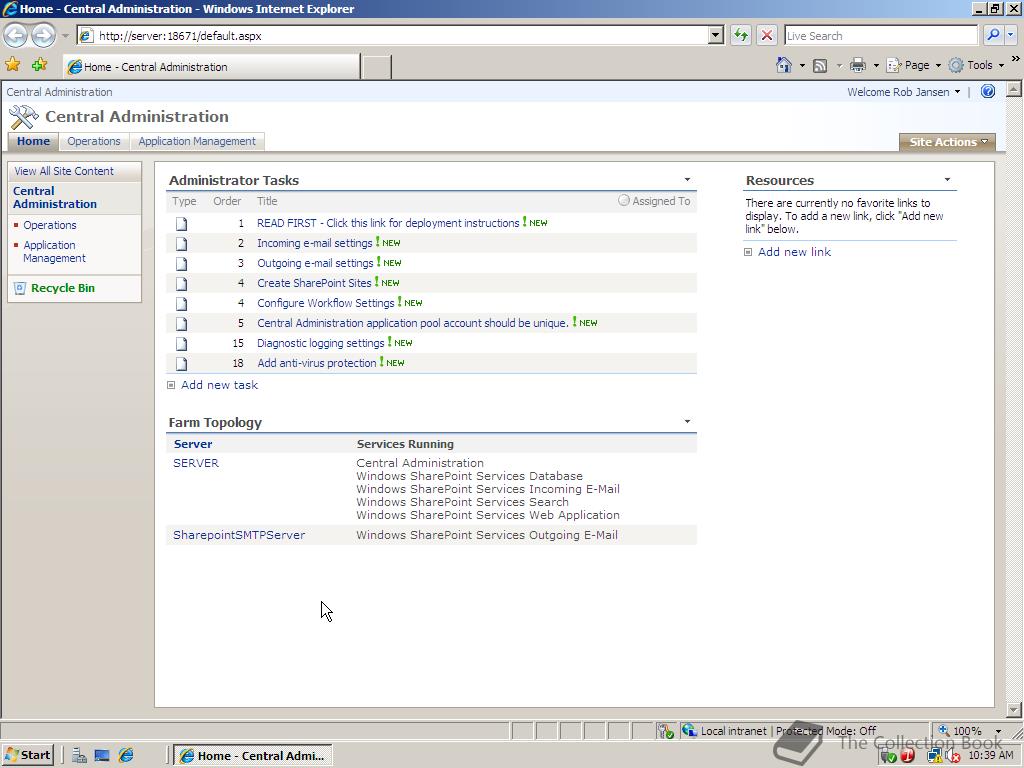Switch to the Home tab
Image resolution: width=1024 pixels, height=768 pixels.
tap(33, 141)
